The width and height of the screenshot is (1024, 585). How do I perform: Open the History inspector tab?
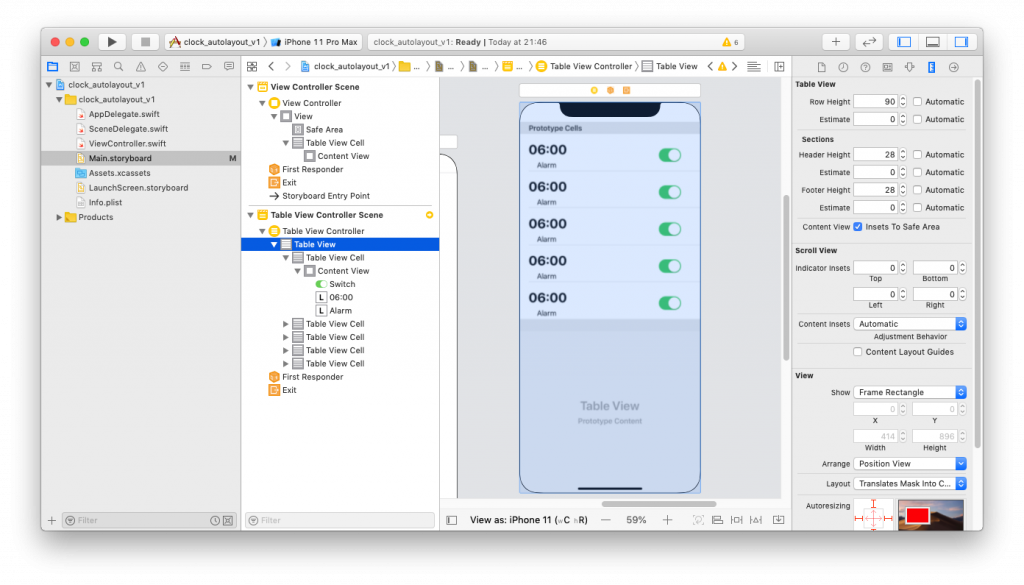pos(843,67)
